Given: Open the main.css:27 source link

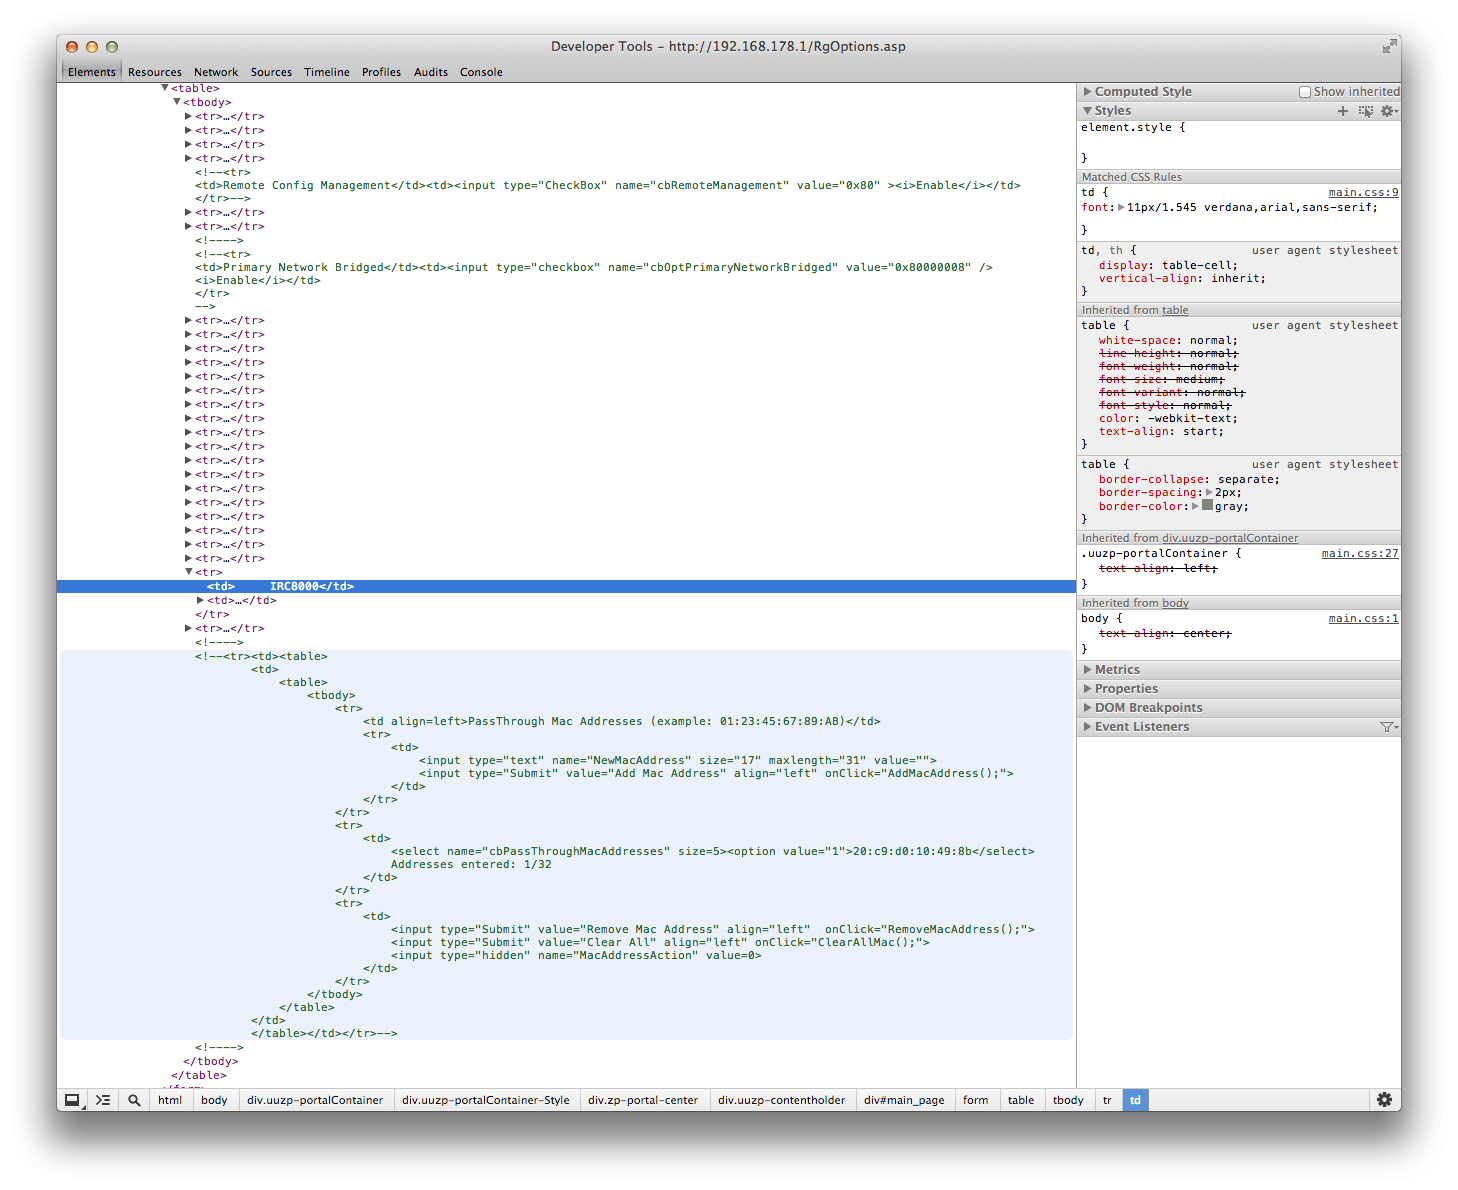Looking at the screenshot, I should 1359,553.
